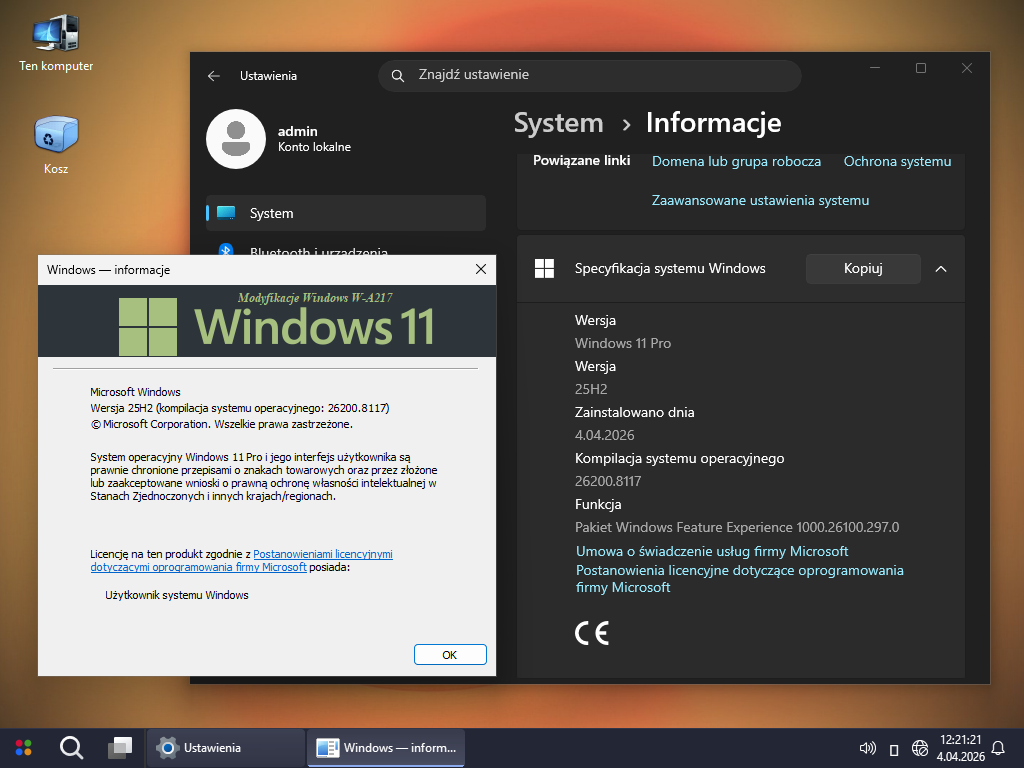Viewport: 1024px width, 768px height.
Task: Click the volume speaker tray icon
Action: pyautogui.click(x=867, y=748)
